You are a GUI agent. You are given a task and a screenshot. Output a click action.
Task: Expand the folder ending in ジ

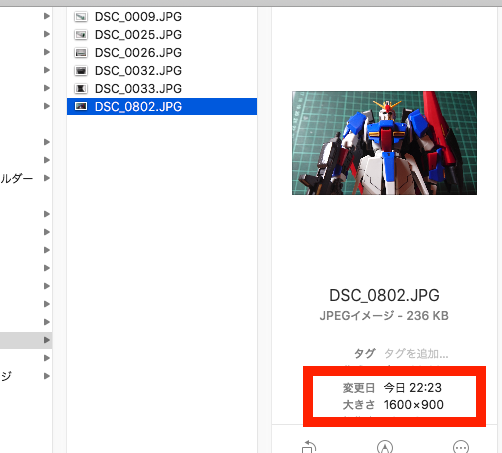[47, 376]
